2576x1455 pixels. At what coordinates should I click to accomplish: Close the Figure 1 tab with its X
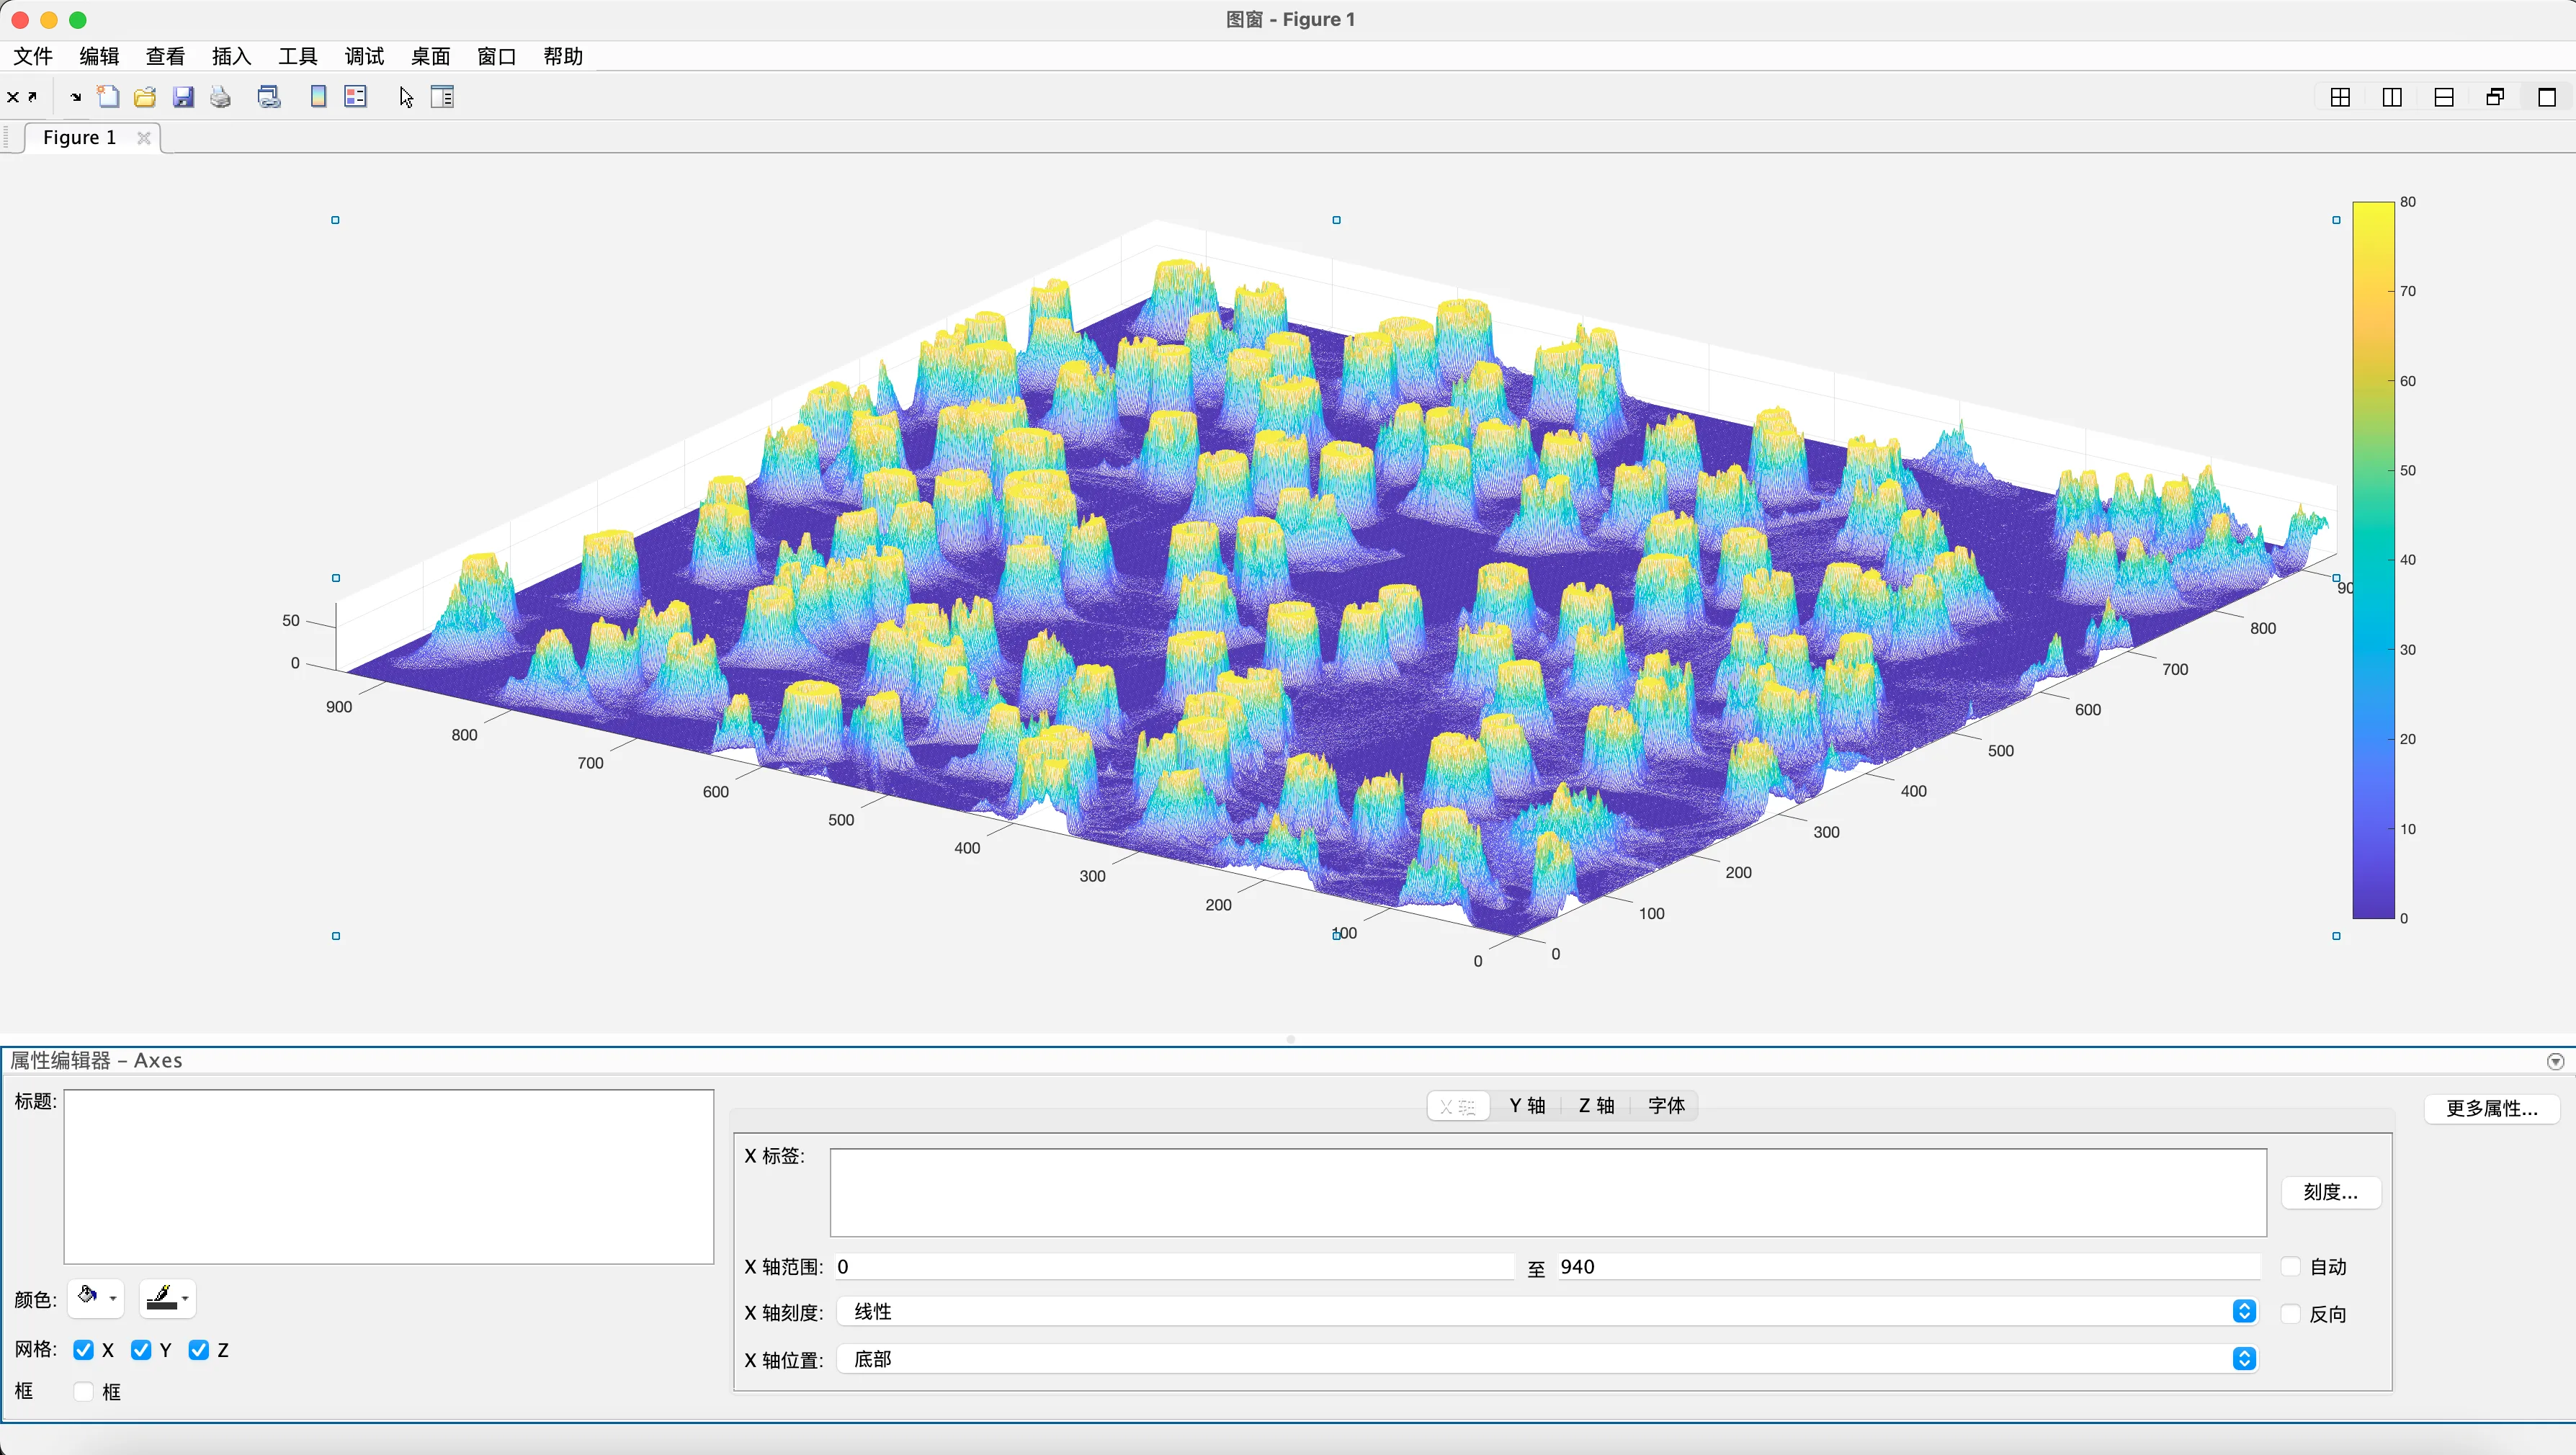point(144,138)
